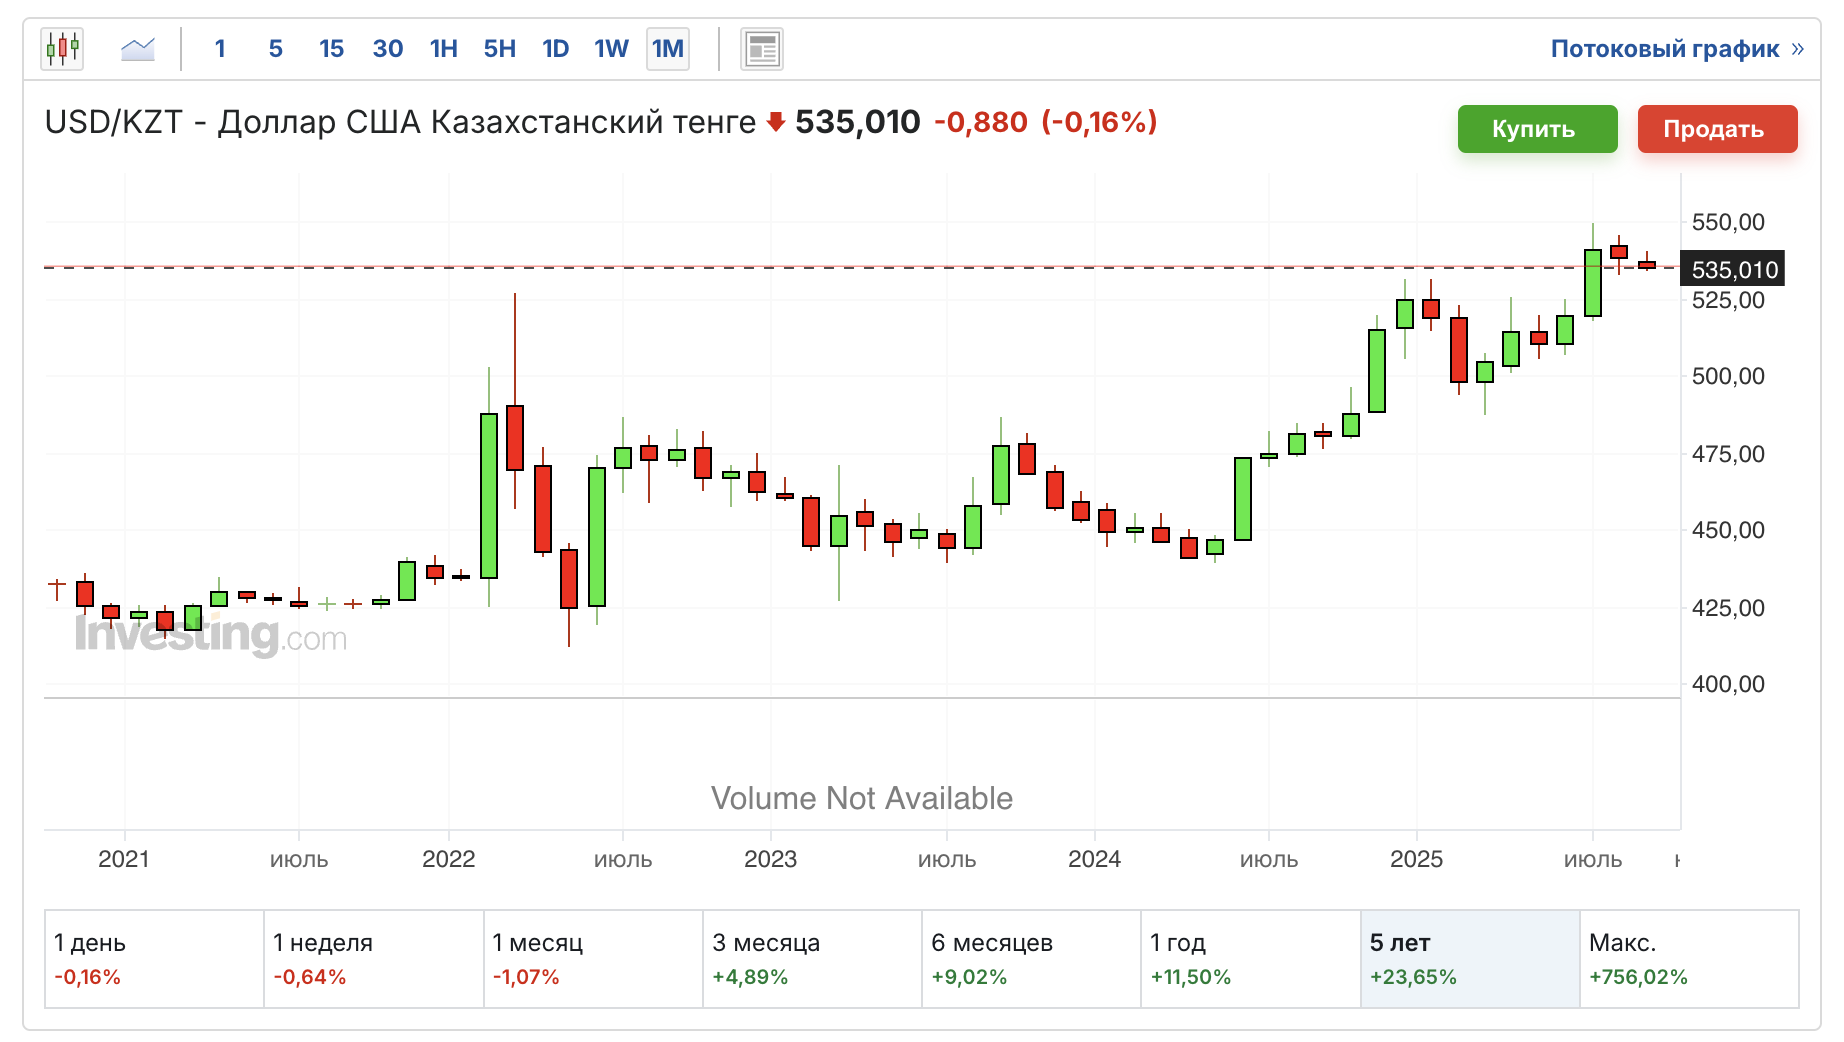Image resolution: width=1844 pixels, height=1042 pixels.
Task: Select the candlestick chart style icon
Action: (63, 47)
